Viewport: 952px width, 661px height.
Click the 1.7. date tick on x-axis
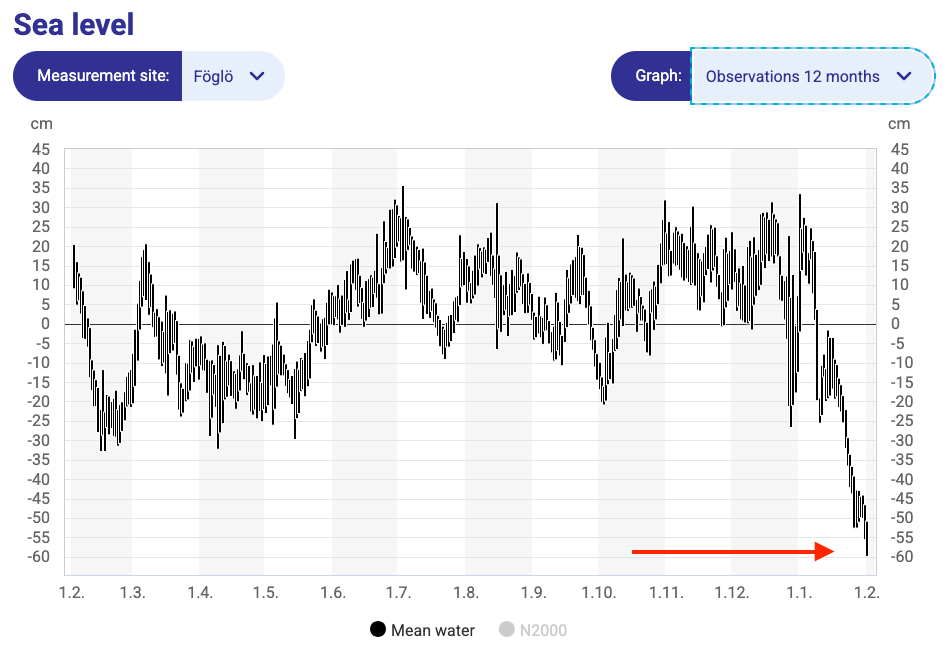398,593
